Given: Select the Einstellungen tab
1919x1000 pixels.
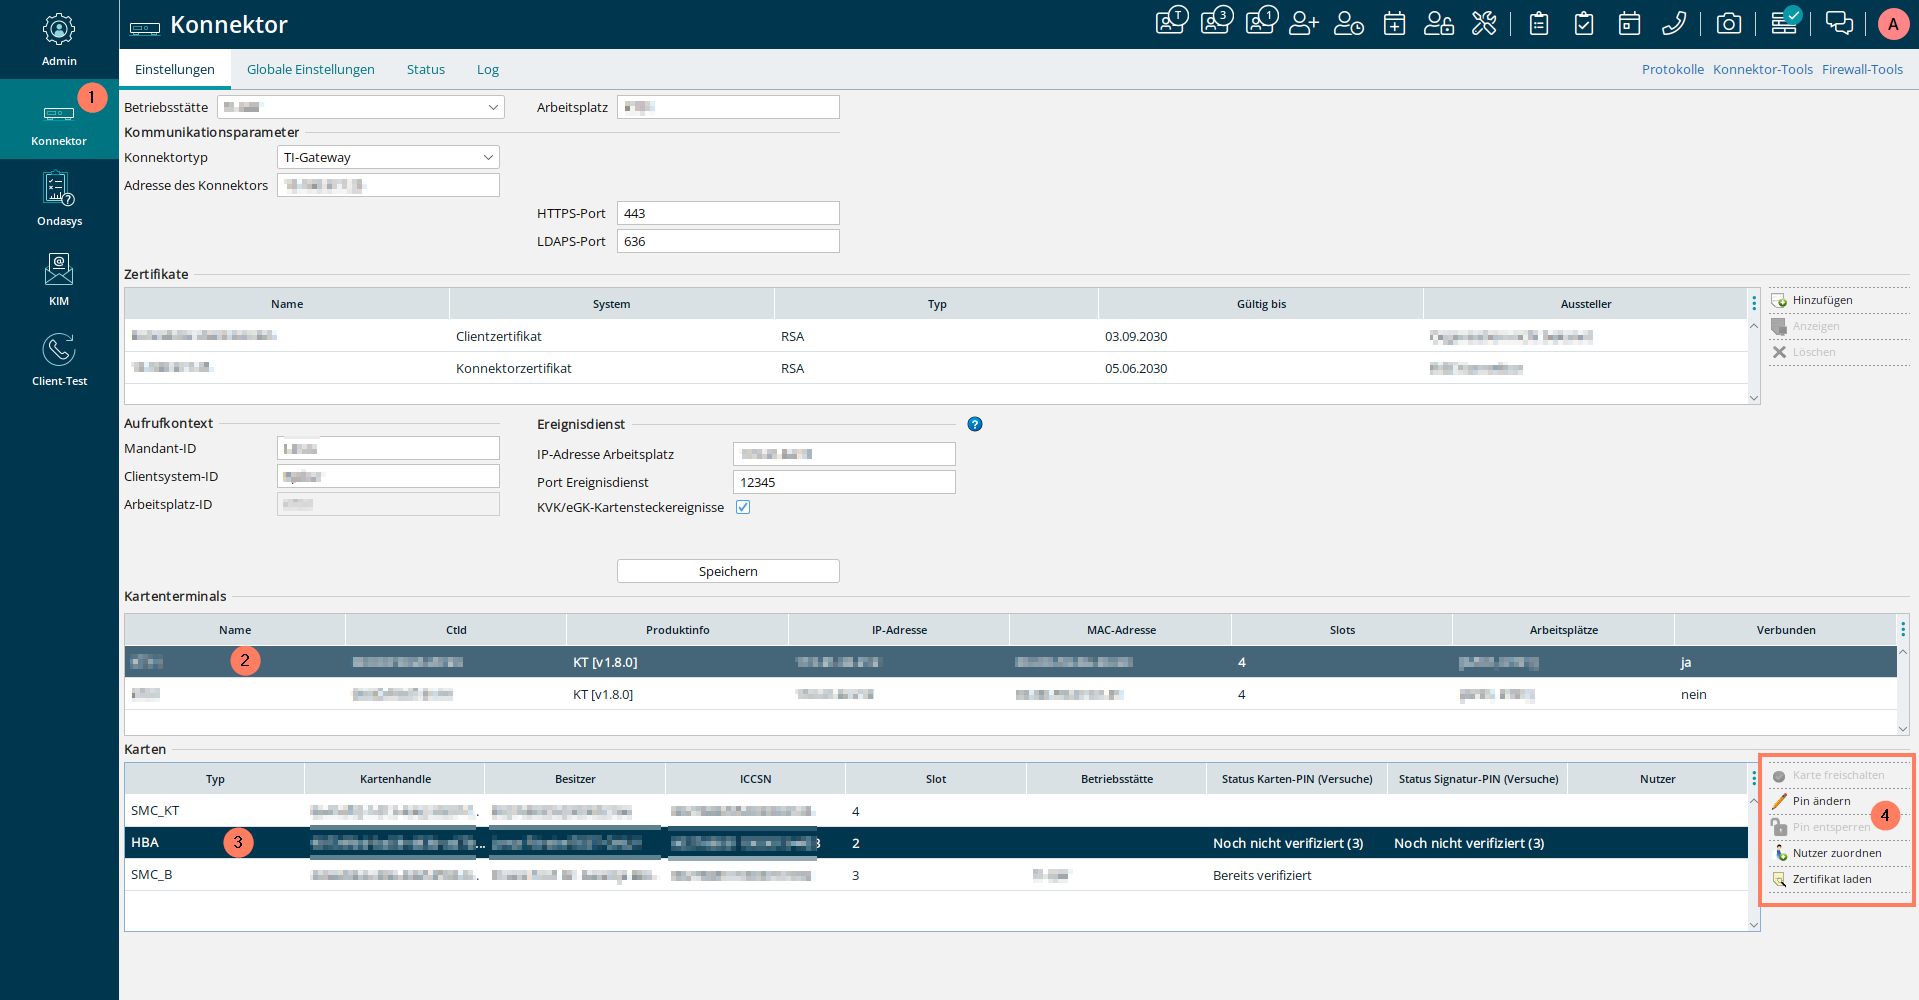Looking at the screenshot, I should pyautogui.click(x=175, y=69).
